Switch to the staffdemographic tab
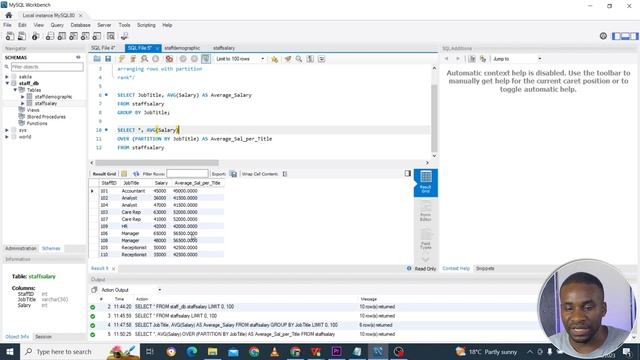The width and height of the screenshot is (640, 360). [x=182, y=48]
